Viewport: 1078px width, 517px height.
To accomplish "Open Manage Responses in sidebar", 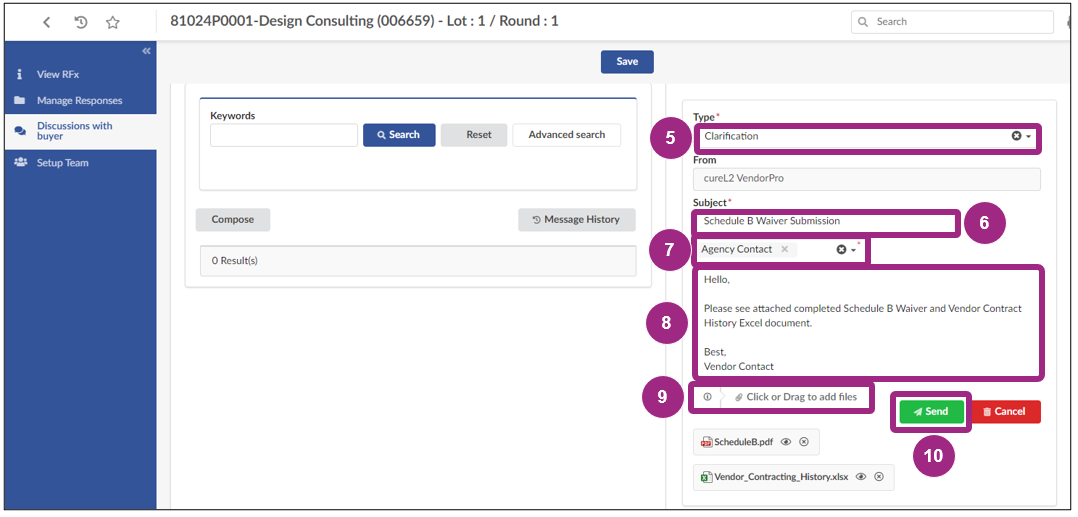I will coord(80,100).
